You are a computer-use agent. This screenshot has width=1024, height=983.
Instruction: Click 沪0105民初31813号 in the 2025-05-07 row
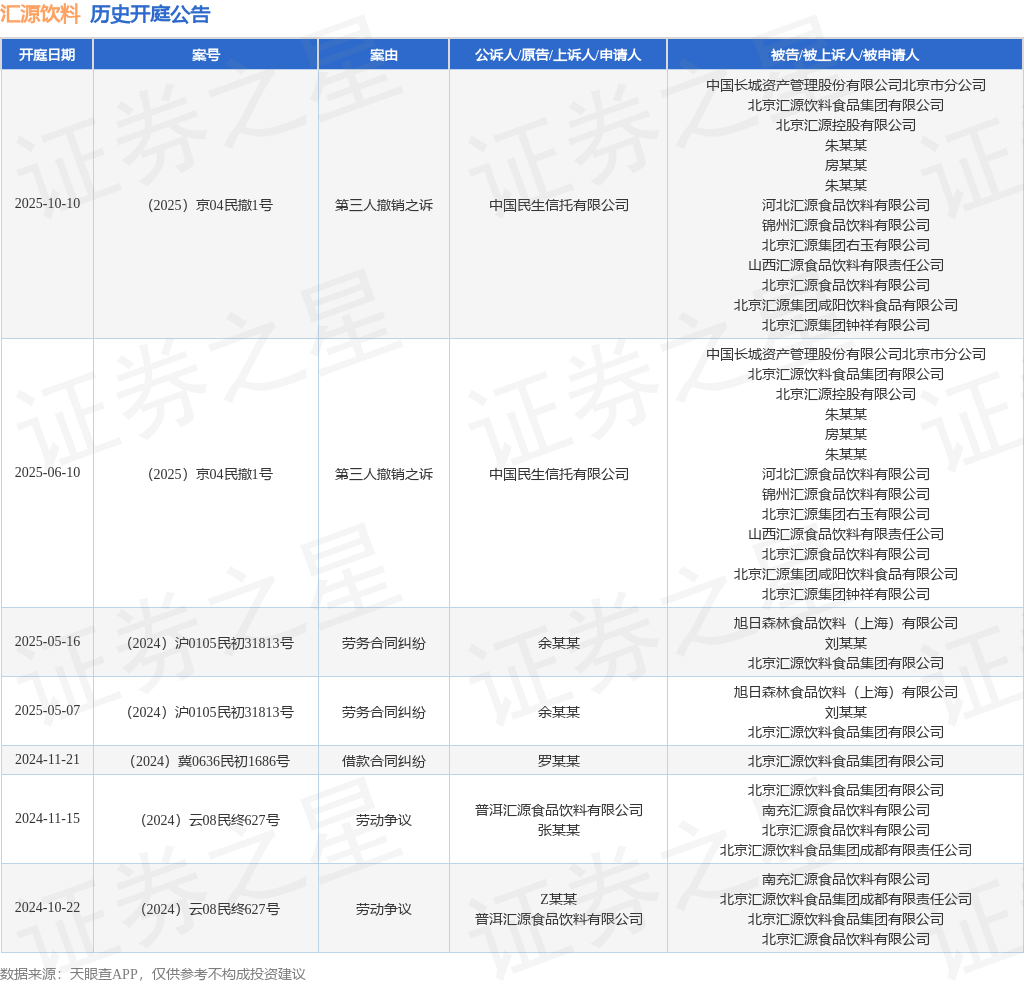click(210, 712)
